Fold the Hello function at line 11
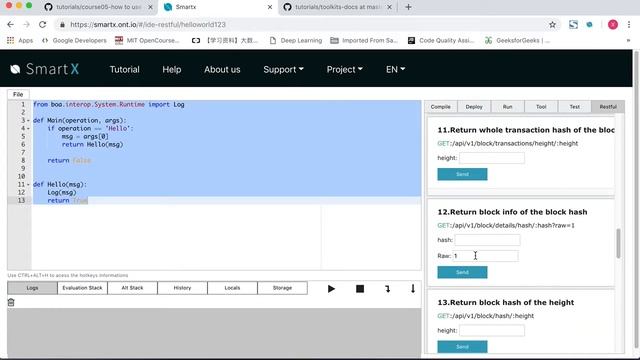The height and width of the screenshot is (360, 640). (28, 184)
